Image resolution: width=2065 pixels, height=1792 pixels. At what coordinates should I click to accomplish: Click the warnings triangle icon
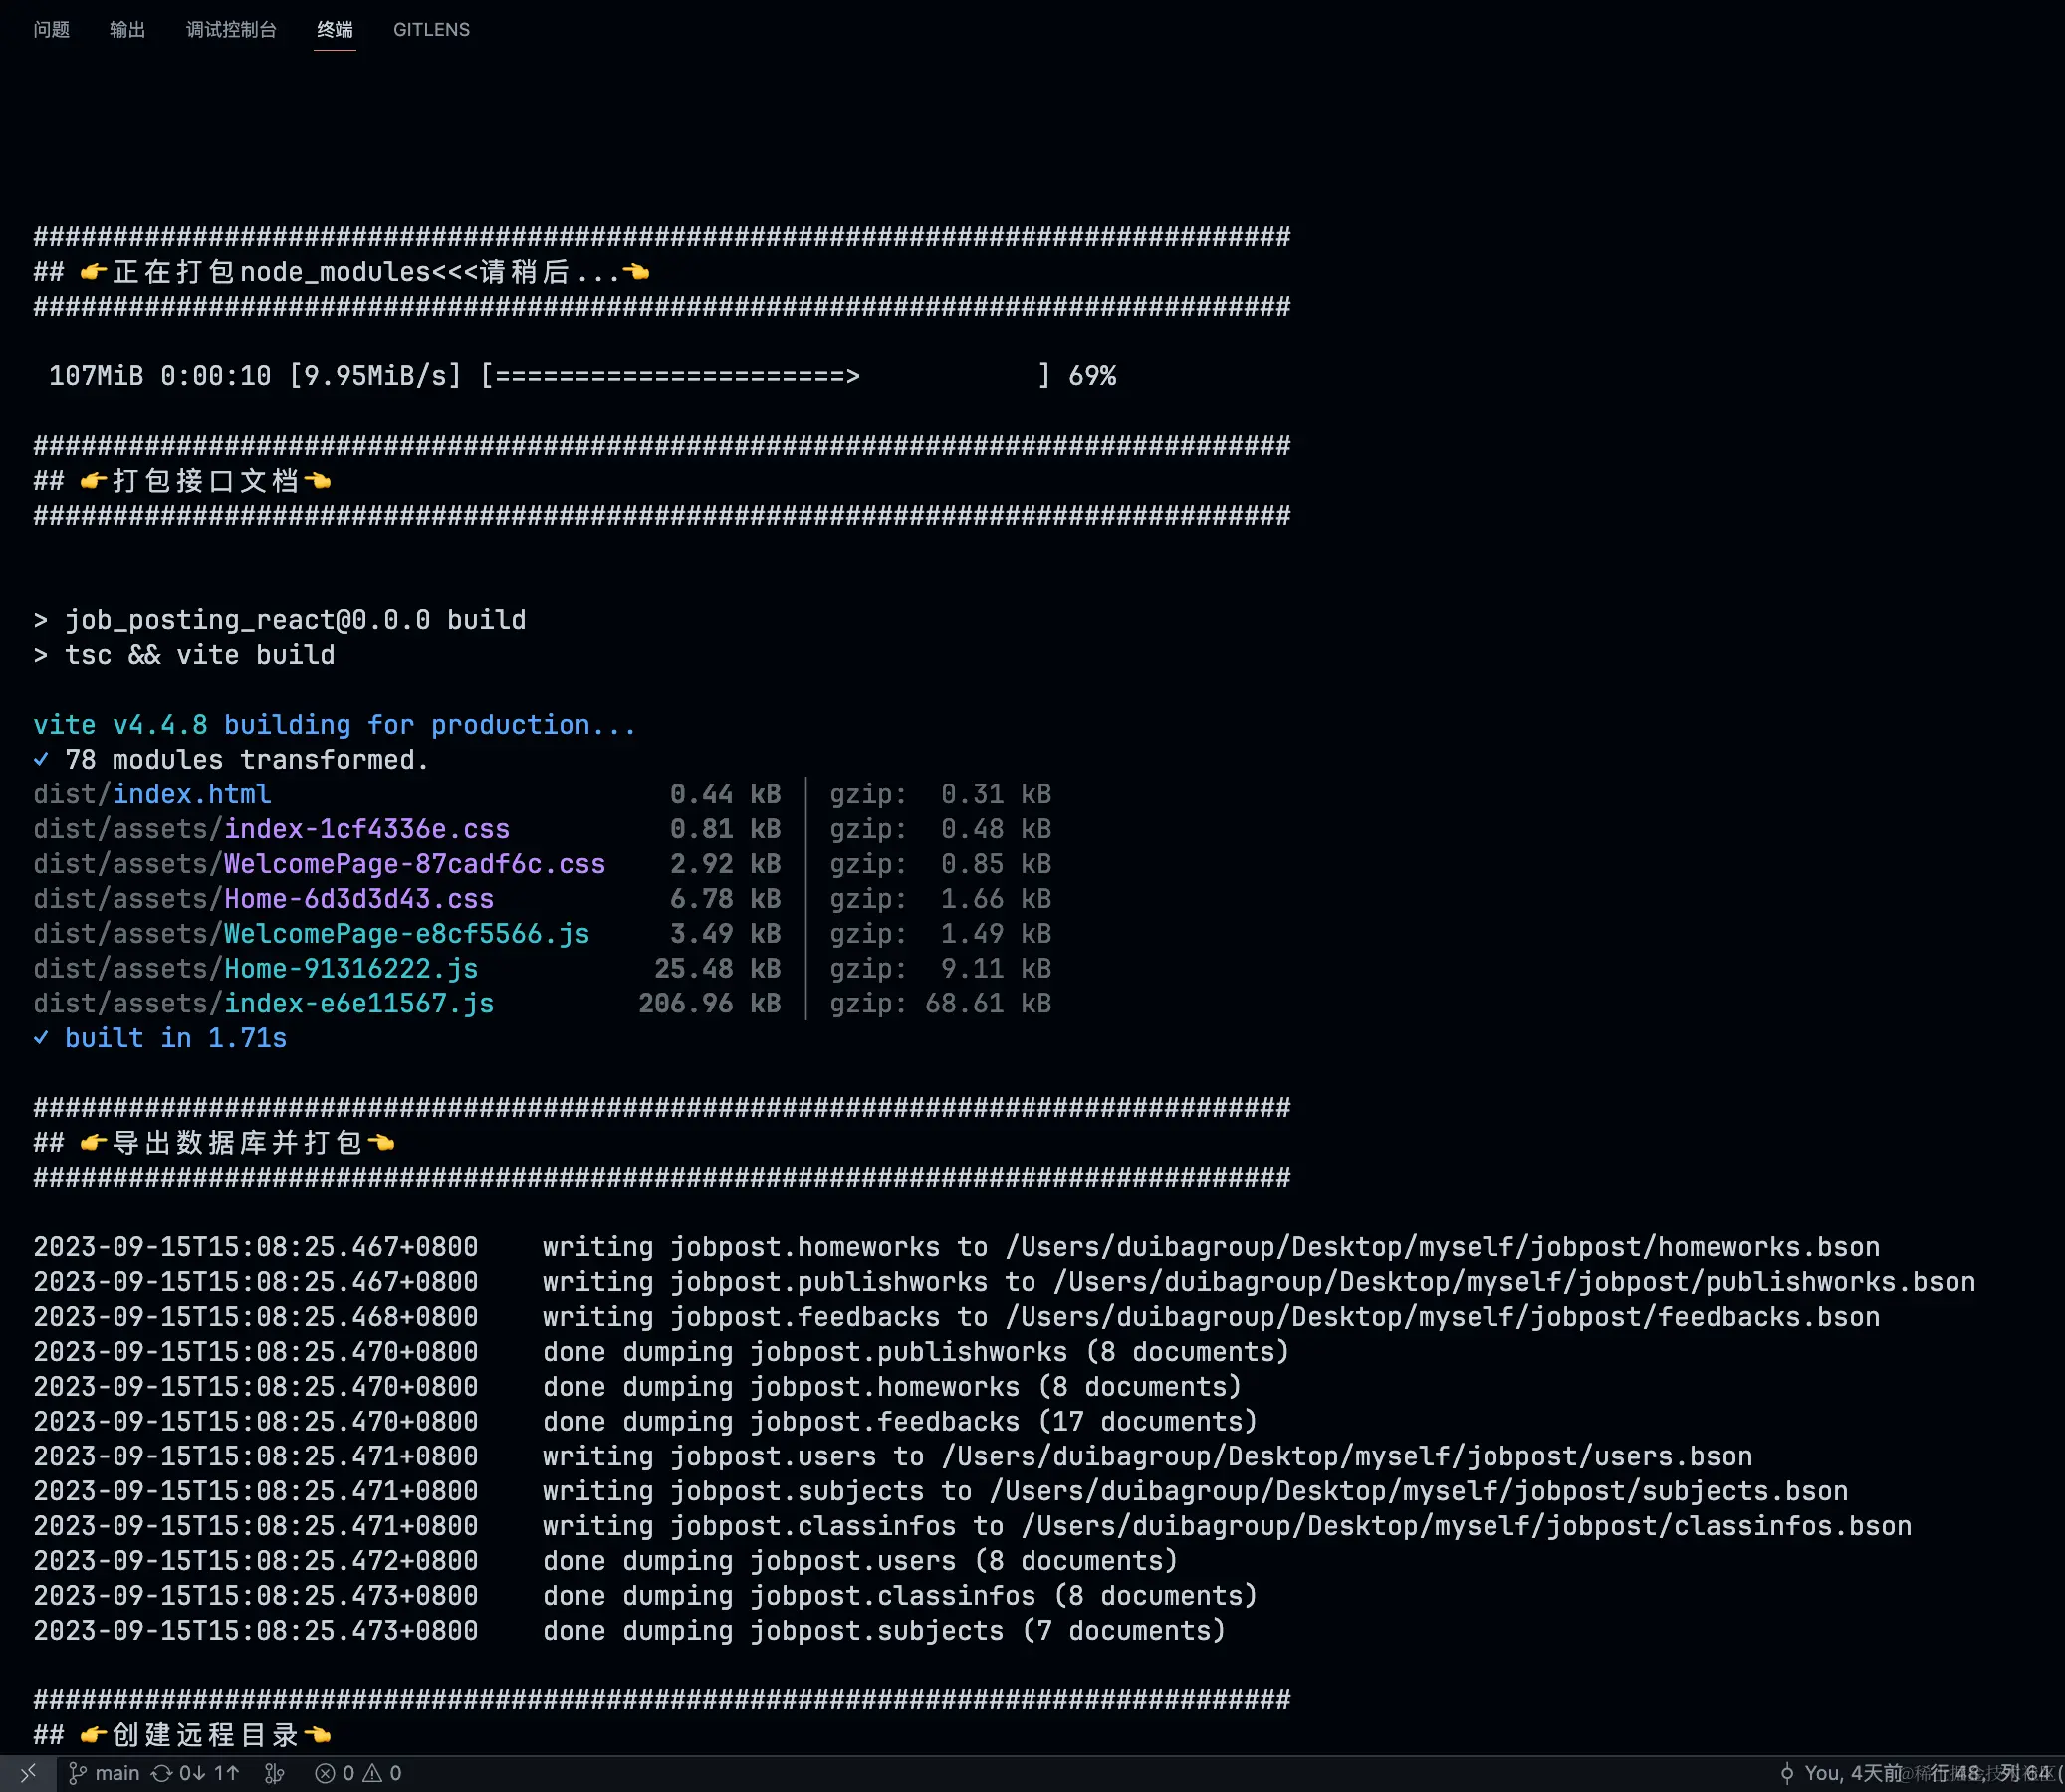372,1773
